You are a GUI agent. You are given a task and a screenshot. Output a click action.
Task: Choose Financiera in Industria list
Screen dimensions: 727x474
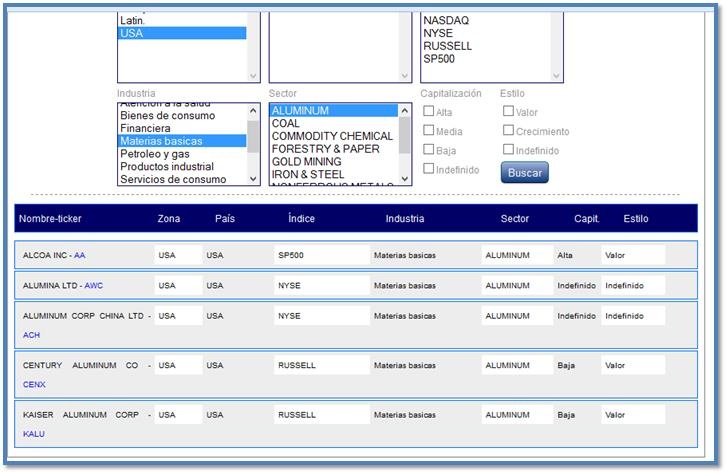tap(182, 128)
